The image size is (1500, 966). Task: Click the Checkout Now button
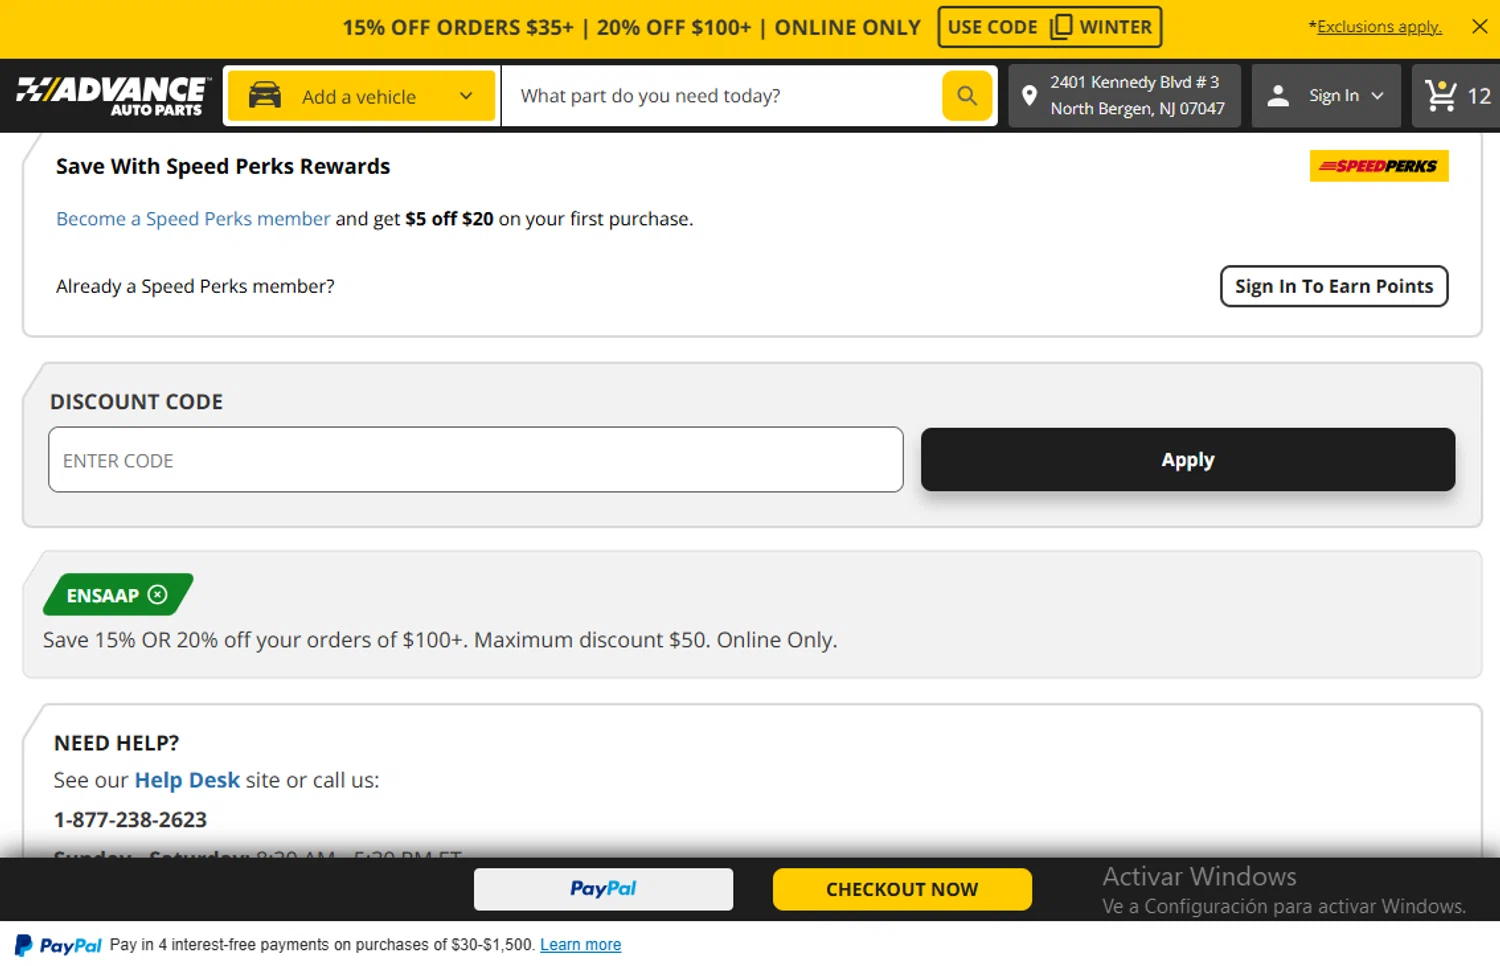(901, 889)
